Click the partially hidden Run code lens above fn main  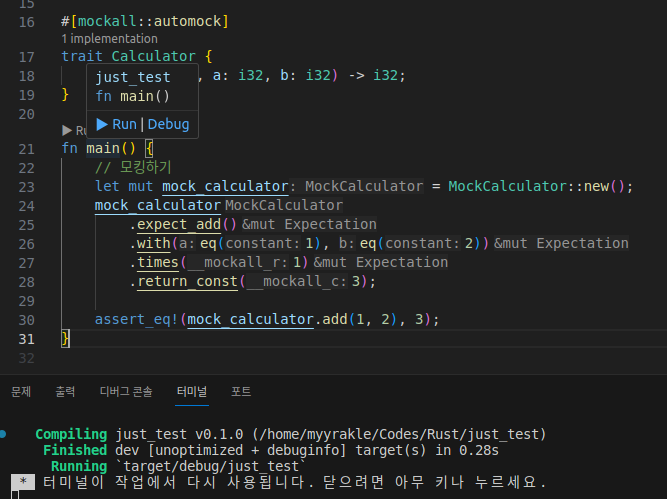(72, 130)
